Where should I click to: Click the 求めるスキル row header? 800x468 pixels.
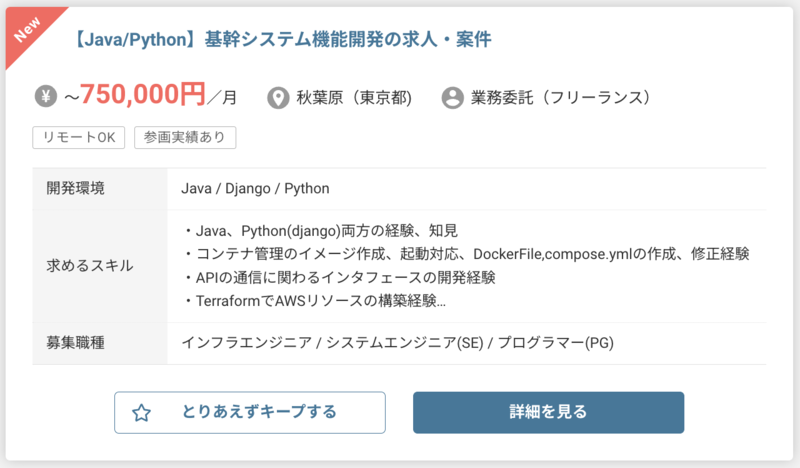(x=90, y=266)
